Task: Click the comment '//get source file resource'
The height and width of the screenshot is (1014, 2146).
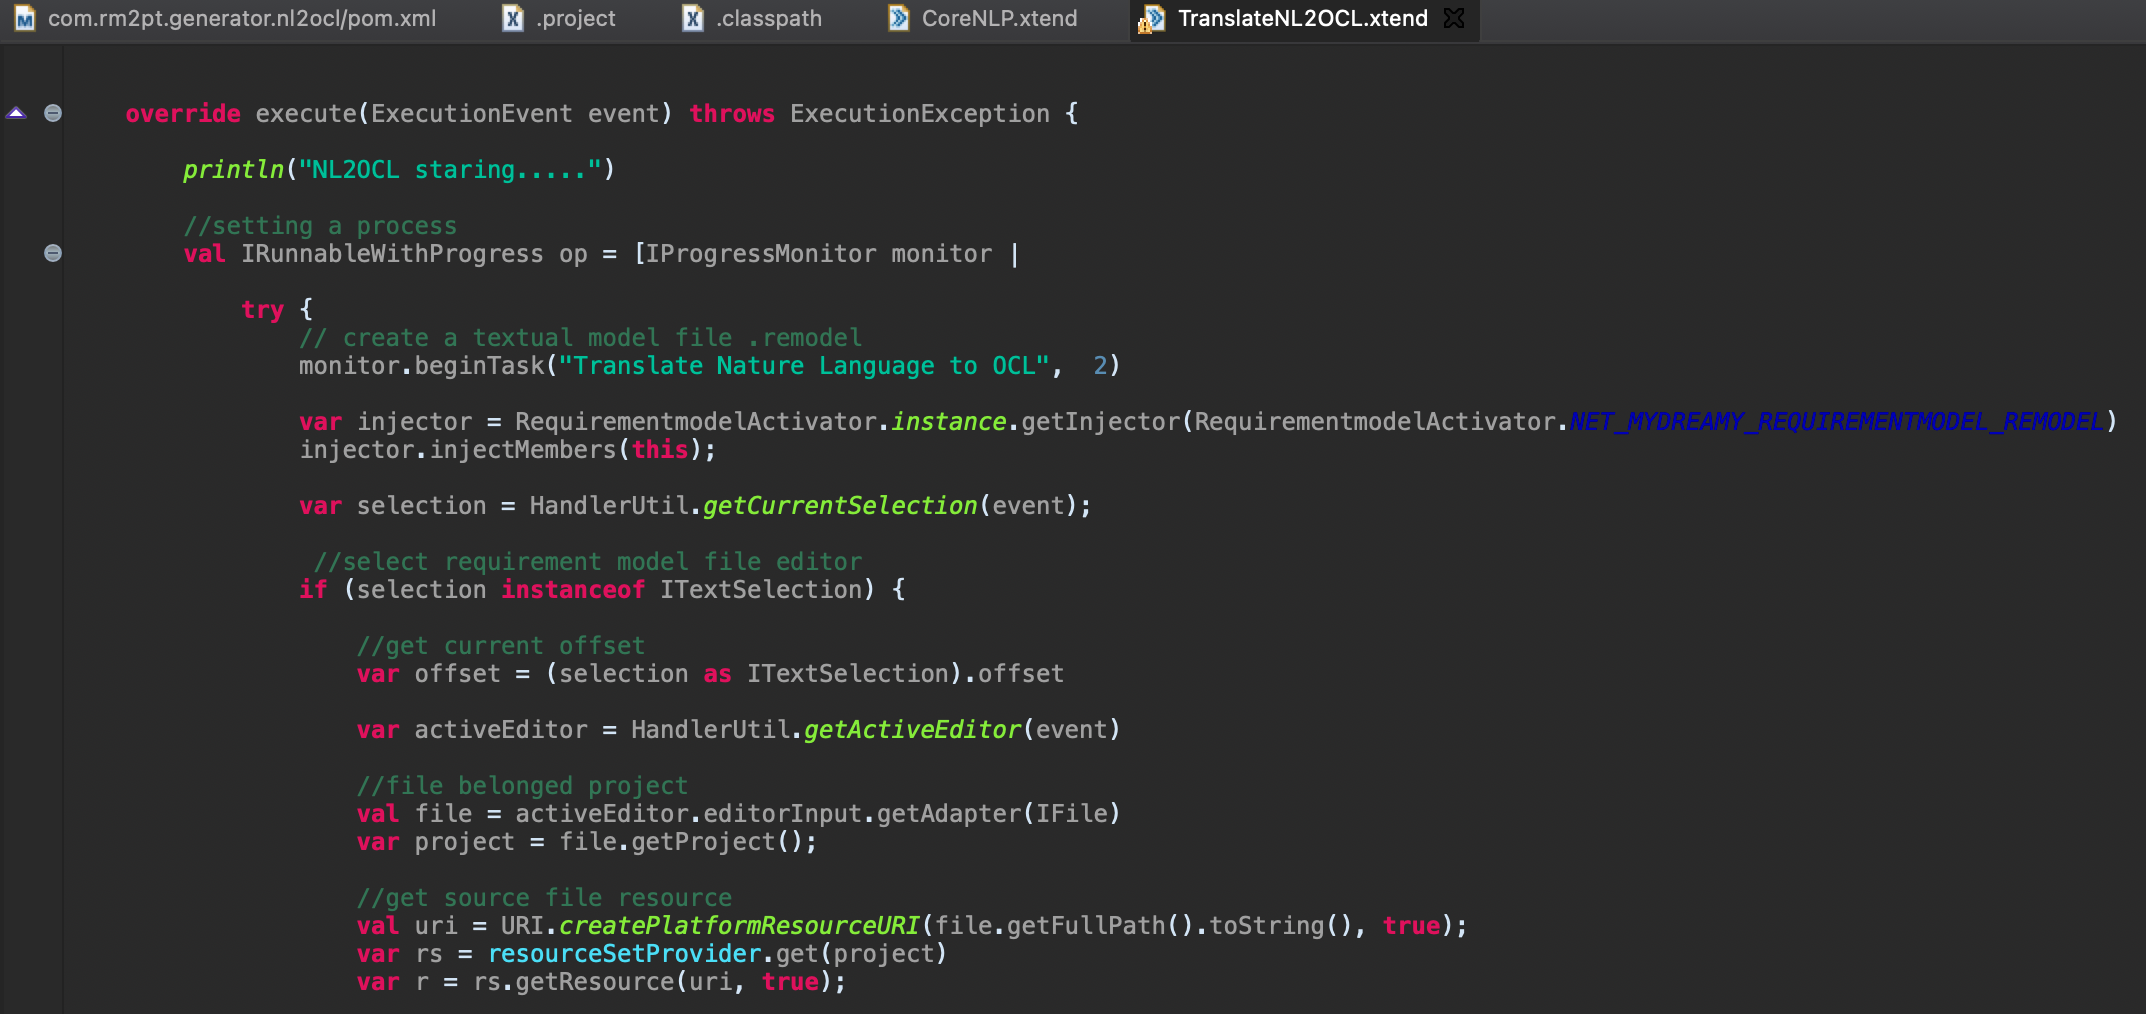Action: (544, 898)
